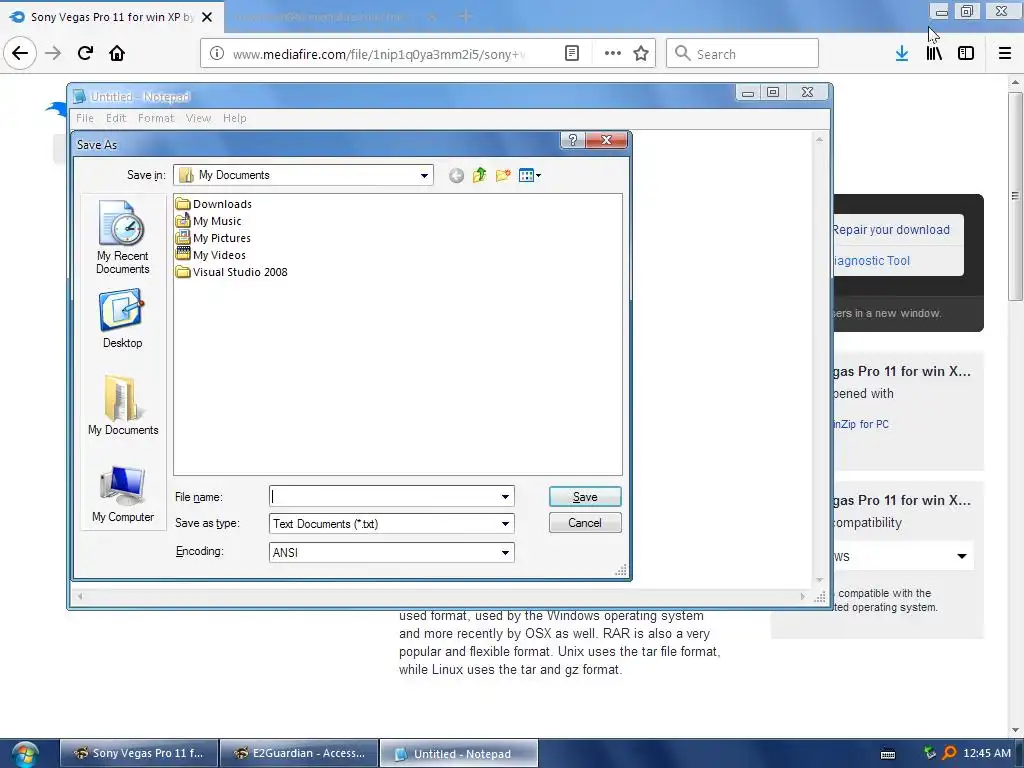Open Notepad Edit menu
Viewport: 1024px width, 768px height.
pos(116,118)
